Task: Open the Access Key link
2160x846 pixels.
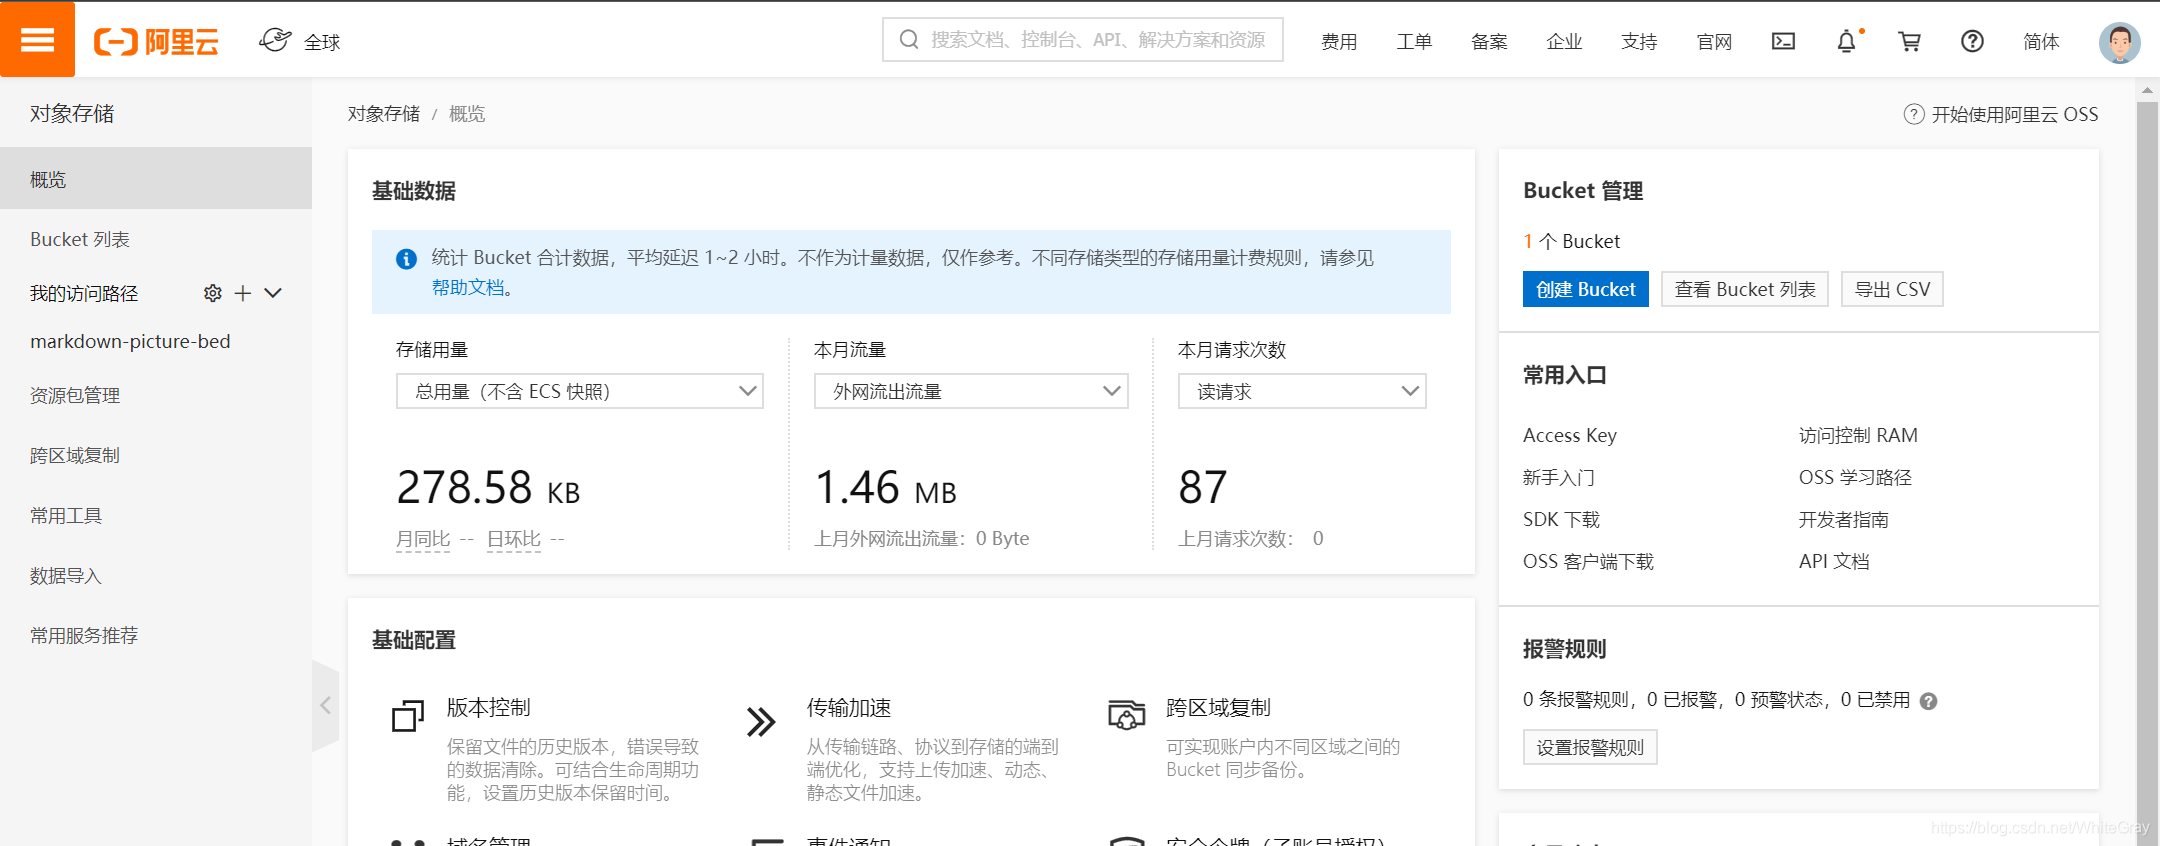Action: [x=1570, y=435]
